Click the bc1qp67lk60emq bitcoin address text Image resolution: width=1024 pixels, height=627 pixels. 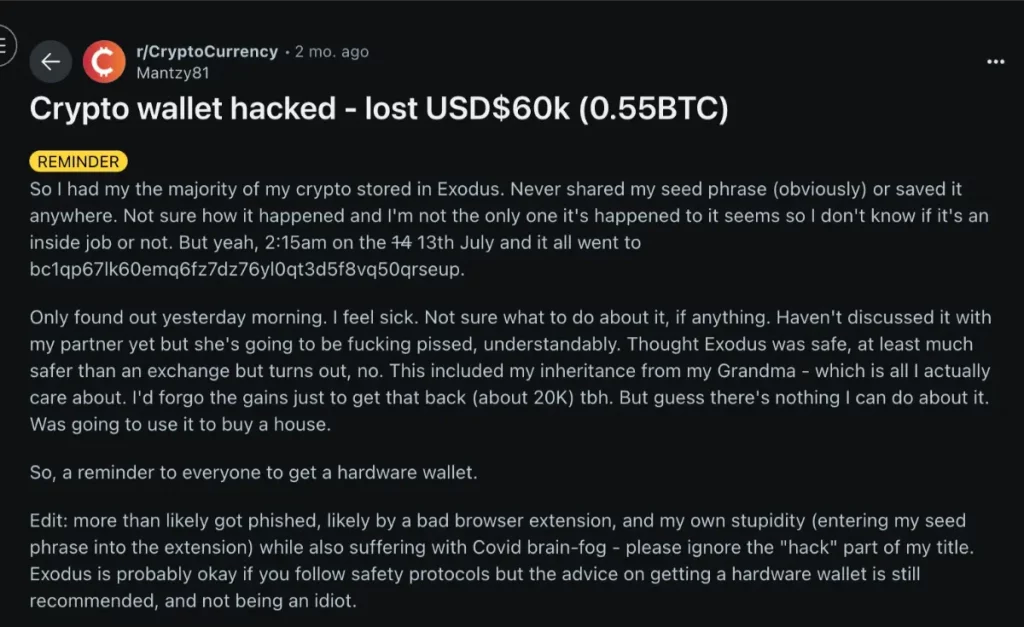[x=247, y=269]
